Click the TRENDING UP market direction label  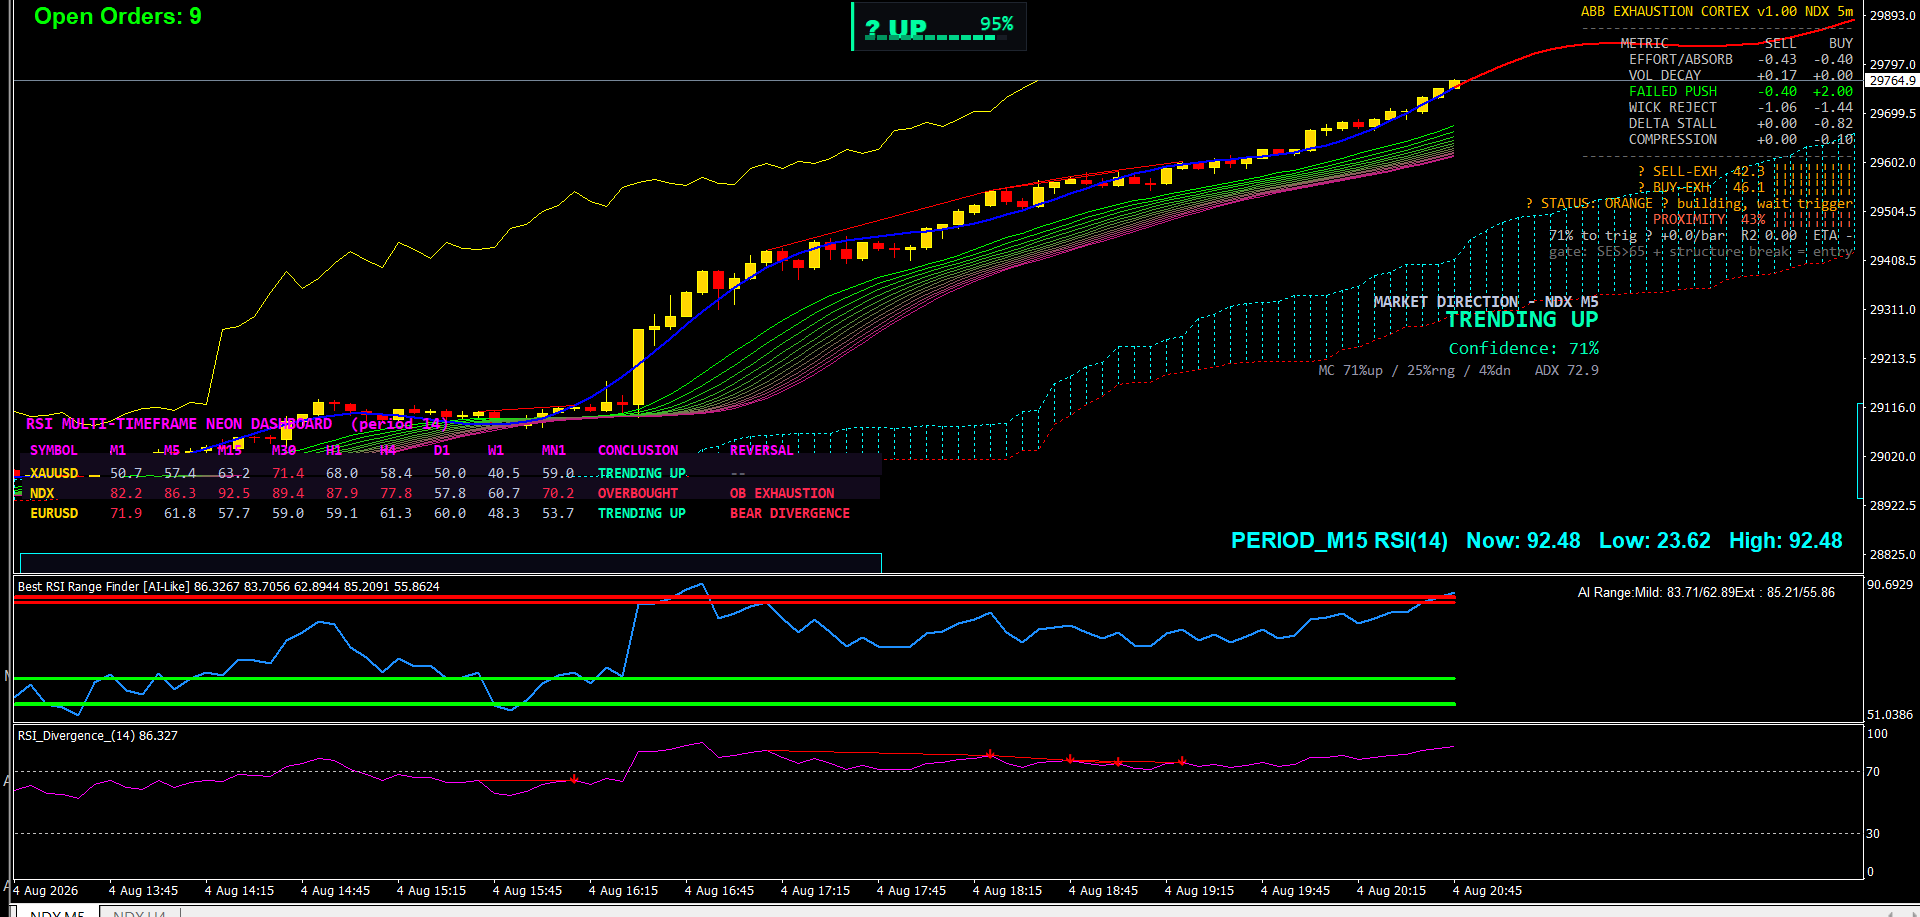point(1522,320)
